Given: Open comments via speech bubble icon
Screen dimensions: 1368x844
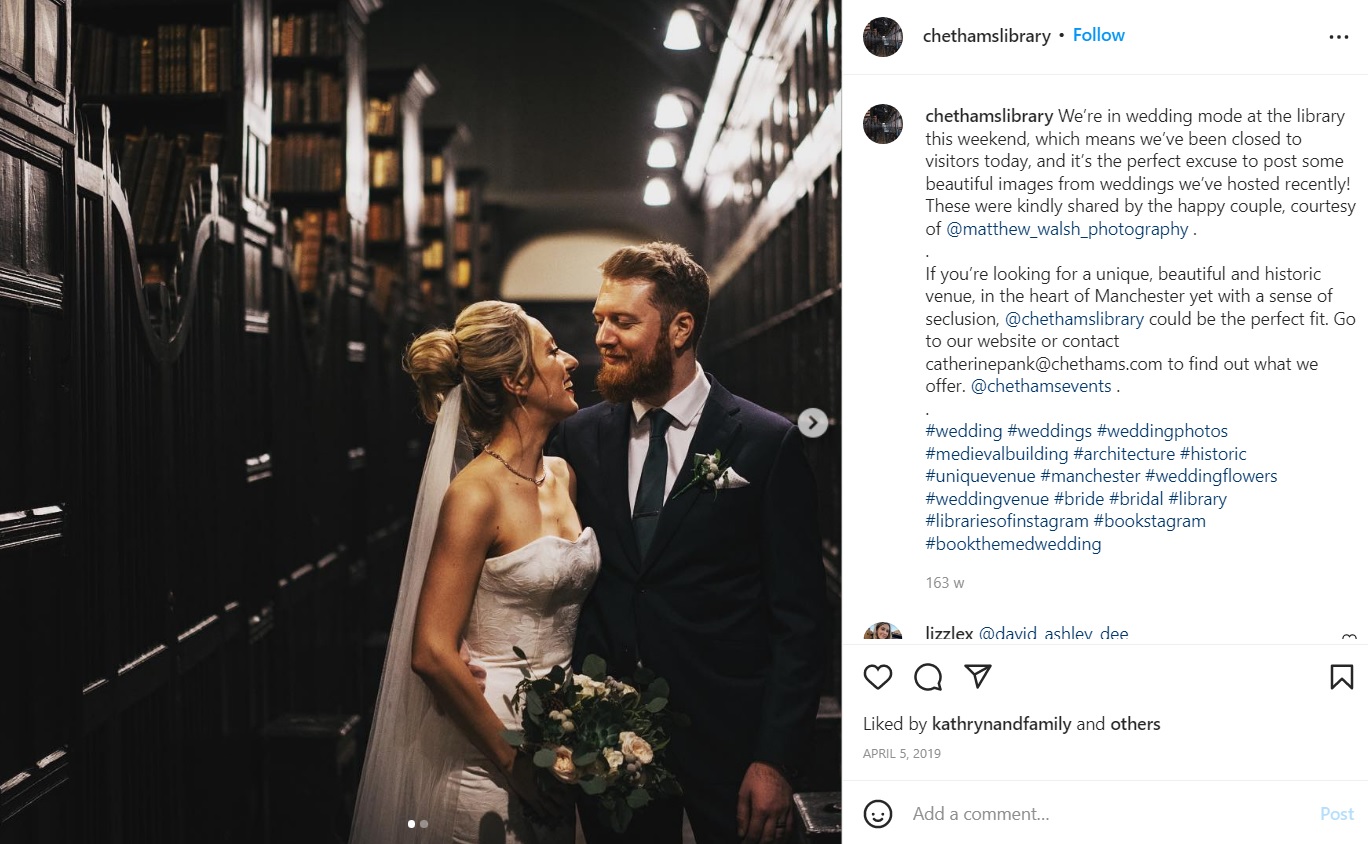Looking at the screenshot, I should coord(928,677).
